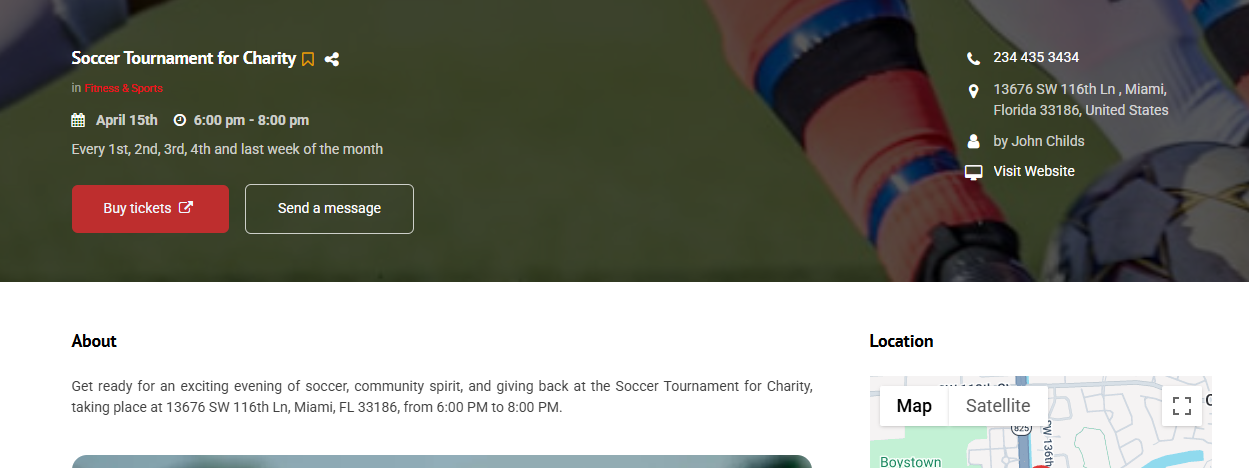Click the calendar icon next to April 15th
Screen dimensions: 1249x468
pyautogui.click(x=78, y=120)
